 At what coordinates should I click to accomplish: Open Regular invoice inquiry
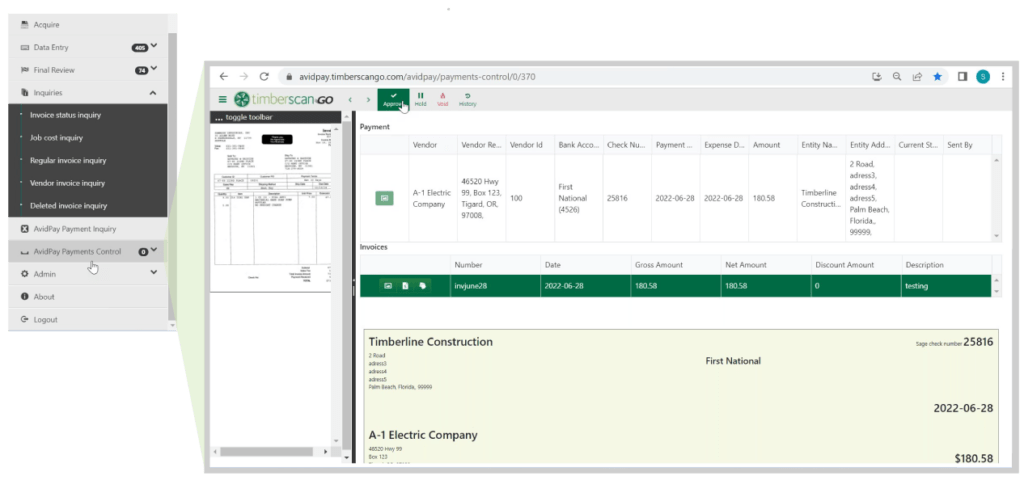[68, 161]
